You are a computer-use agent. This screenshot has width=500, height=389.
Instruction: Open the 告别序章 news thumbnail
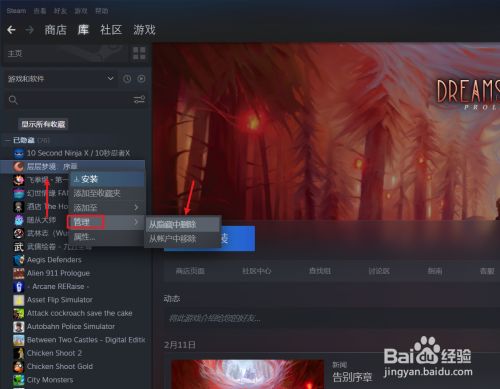247,374
